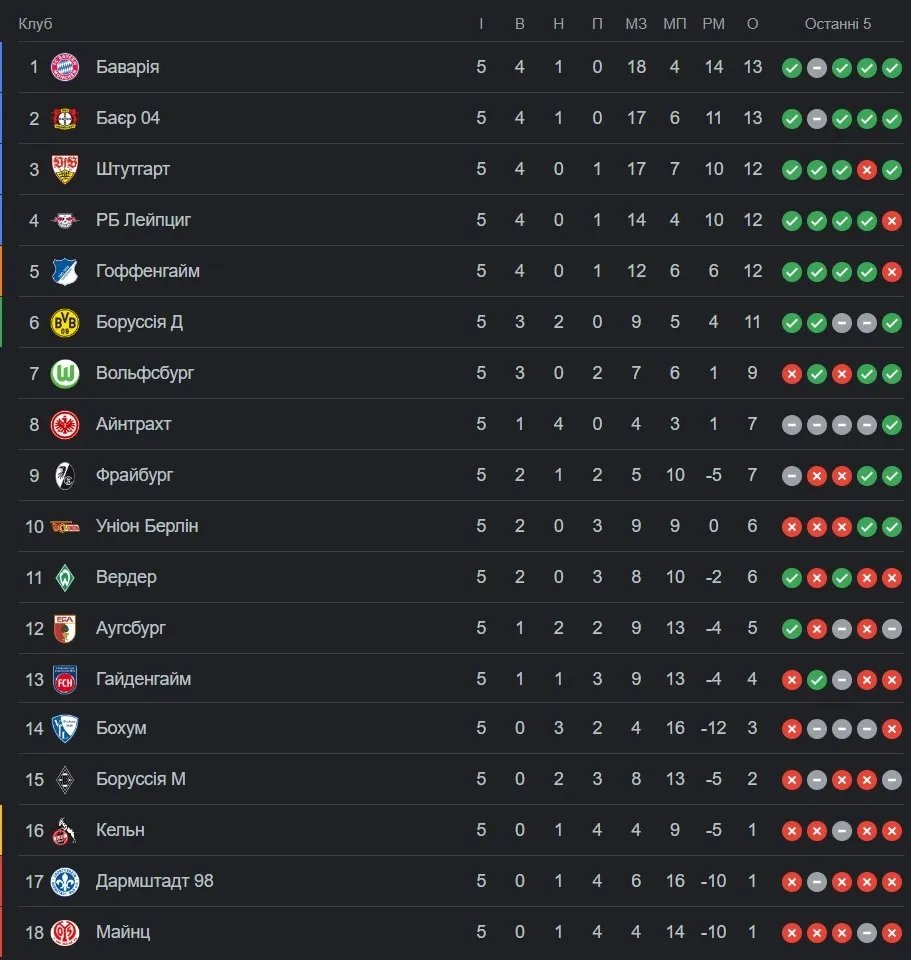
Task: Click the Майнц club logo
Action: coord(65,932)
